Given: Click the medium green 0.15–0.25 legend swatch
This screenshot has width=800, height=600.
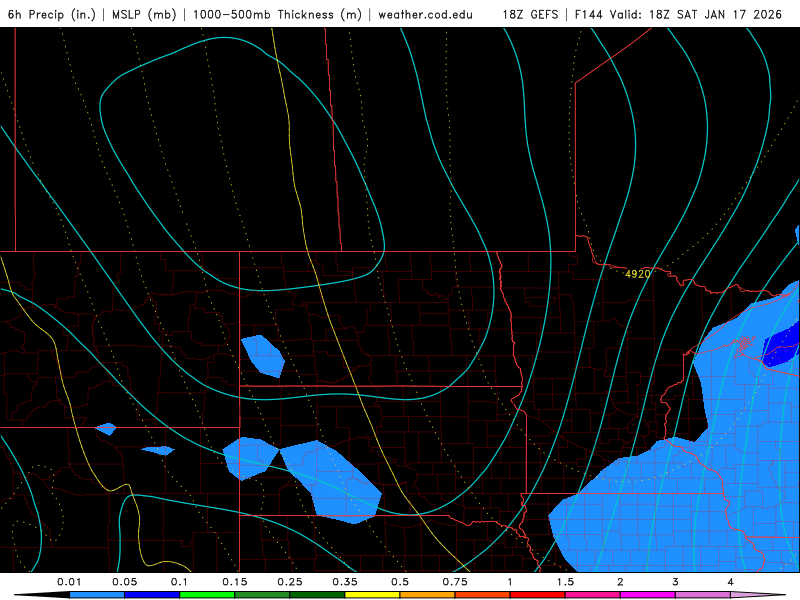Looking at the screenshot, I should pos(262,595).
